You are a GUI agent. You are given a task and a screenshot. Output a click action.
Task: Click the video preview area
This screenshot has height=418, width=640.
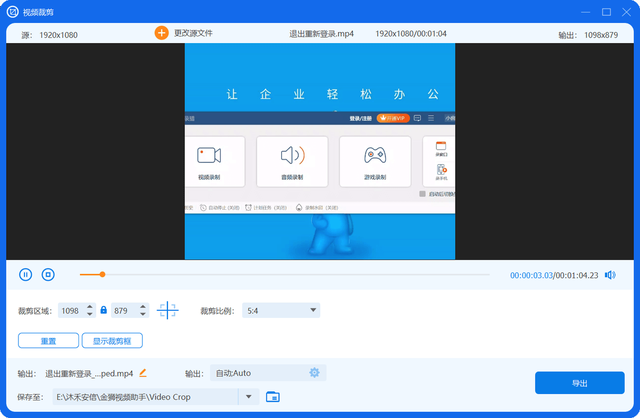[320, 151]
